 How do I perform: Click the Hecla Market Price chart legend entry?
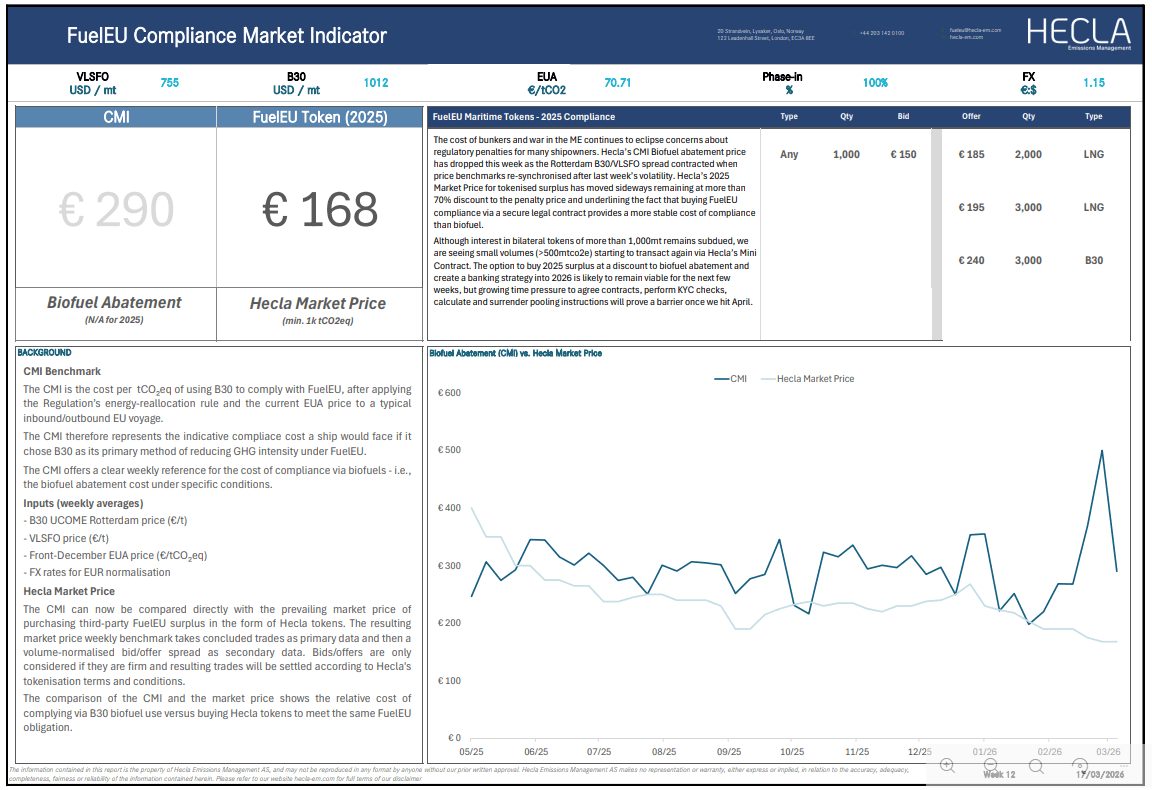click(x=807, y=378)
